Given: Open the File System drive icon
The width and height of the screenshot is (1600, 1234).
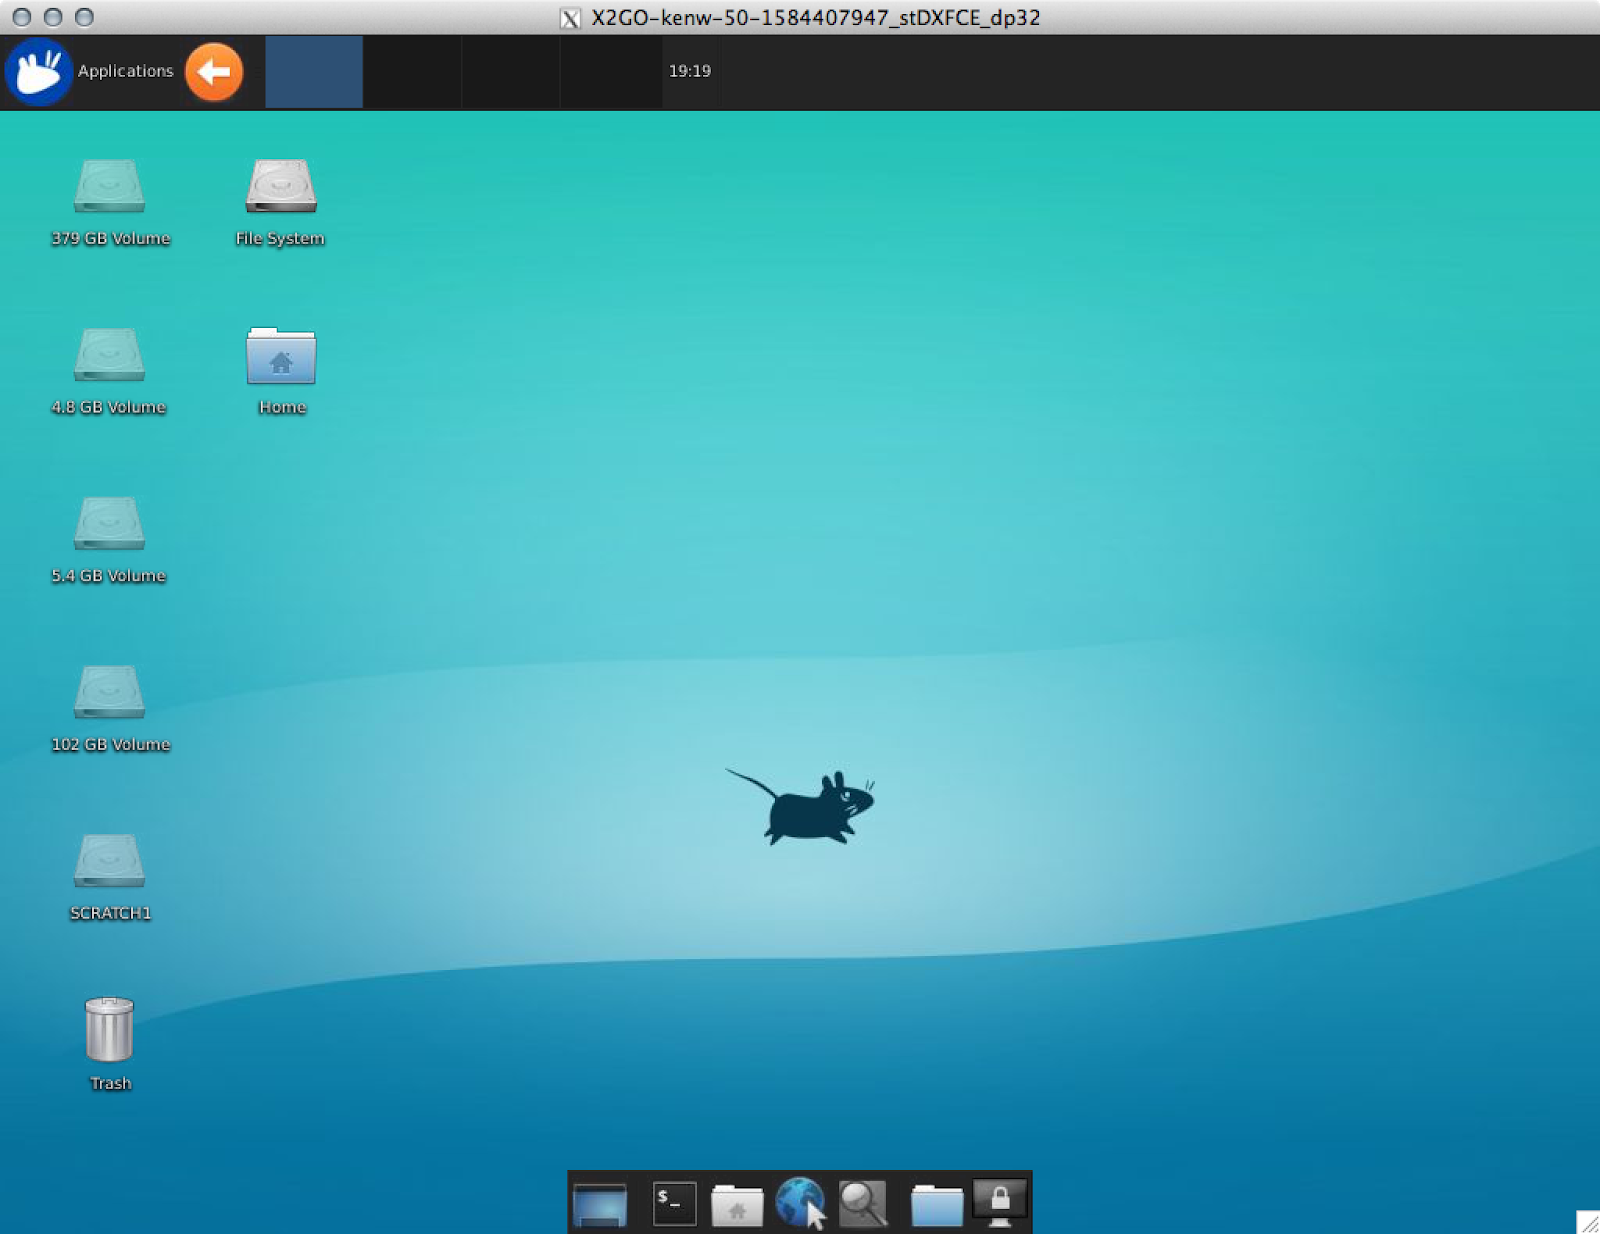Looking at the screenshot, I should click(x=280, y=188).
